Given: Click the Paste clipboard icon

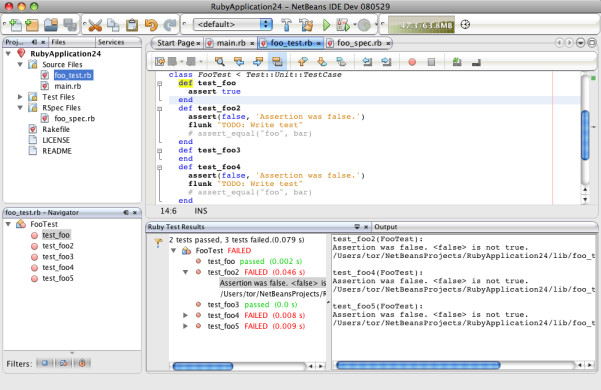Looking at the screenshot, I should point(132,25).
